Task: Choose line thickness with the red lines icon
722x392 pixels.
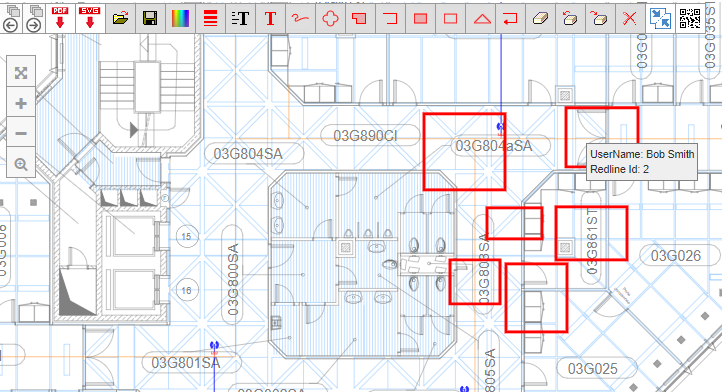Action: pyautogui.click(x=210, y=18)
